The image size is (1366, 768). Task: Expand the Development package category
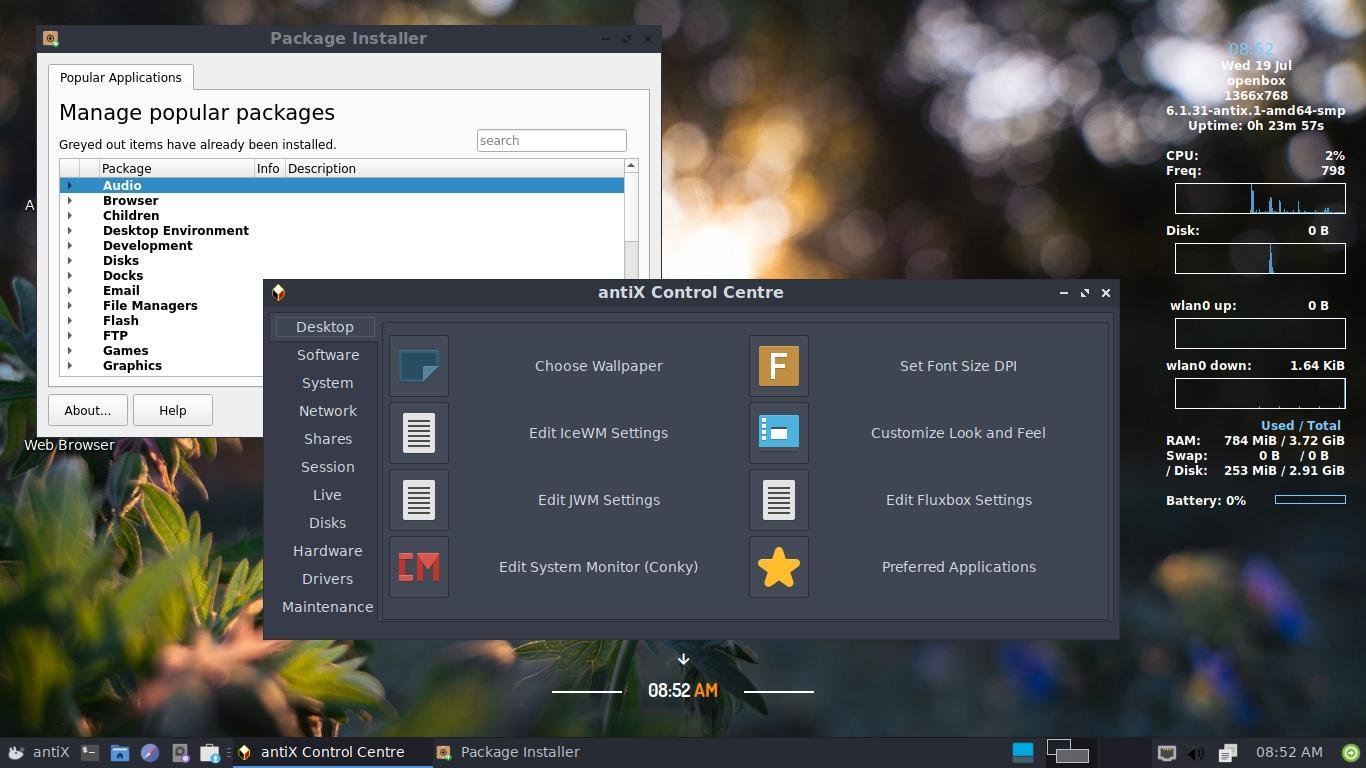click(x=69, y=245)
